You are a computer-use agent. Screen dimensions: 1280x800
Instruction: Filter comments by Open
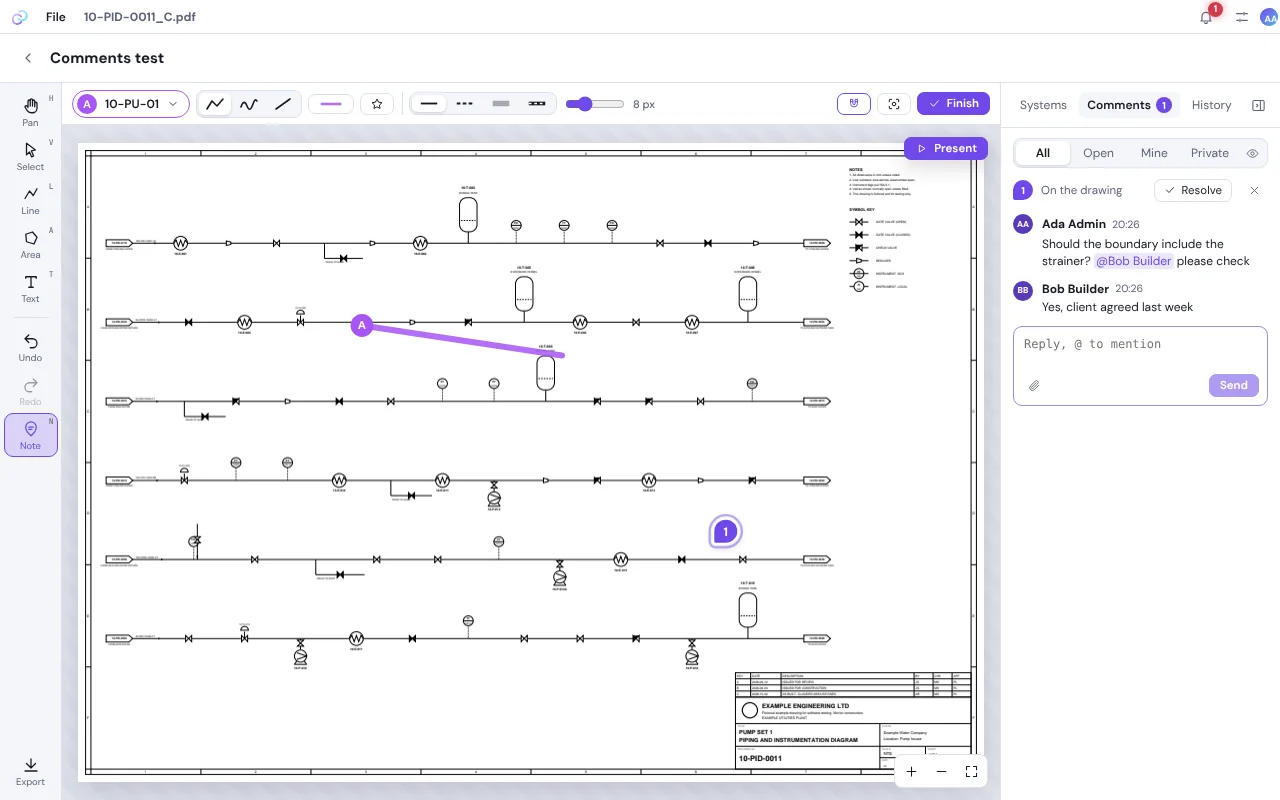[1098, 153]
